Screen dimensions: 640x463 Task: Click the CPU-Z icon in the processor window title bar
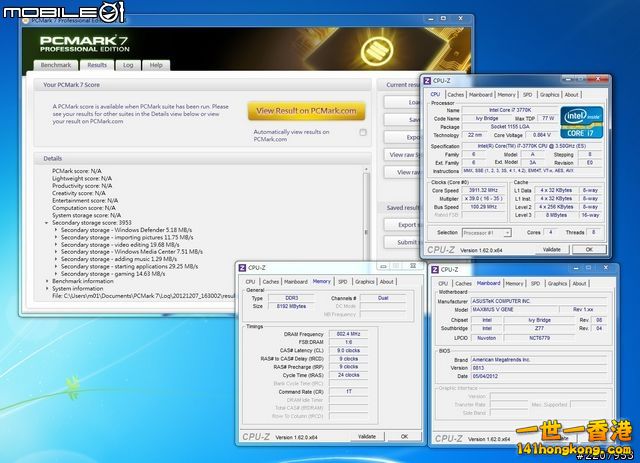pyautogui.click(x=427, y=80)
